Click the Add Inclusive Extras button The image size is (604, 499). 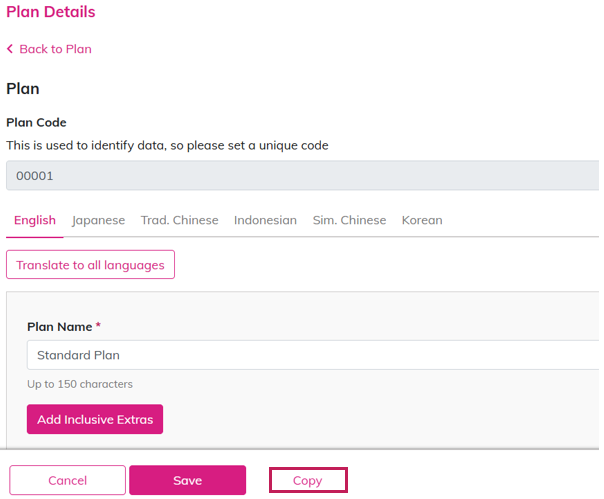pos(95,420)
